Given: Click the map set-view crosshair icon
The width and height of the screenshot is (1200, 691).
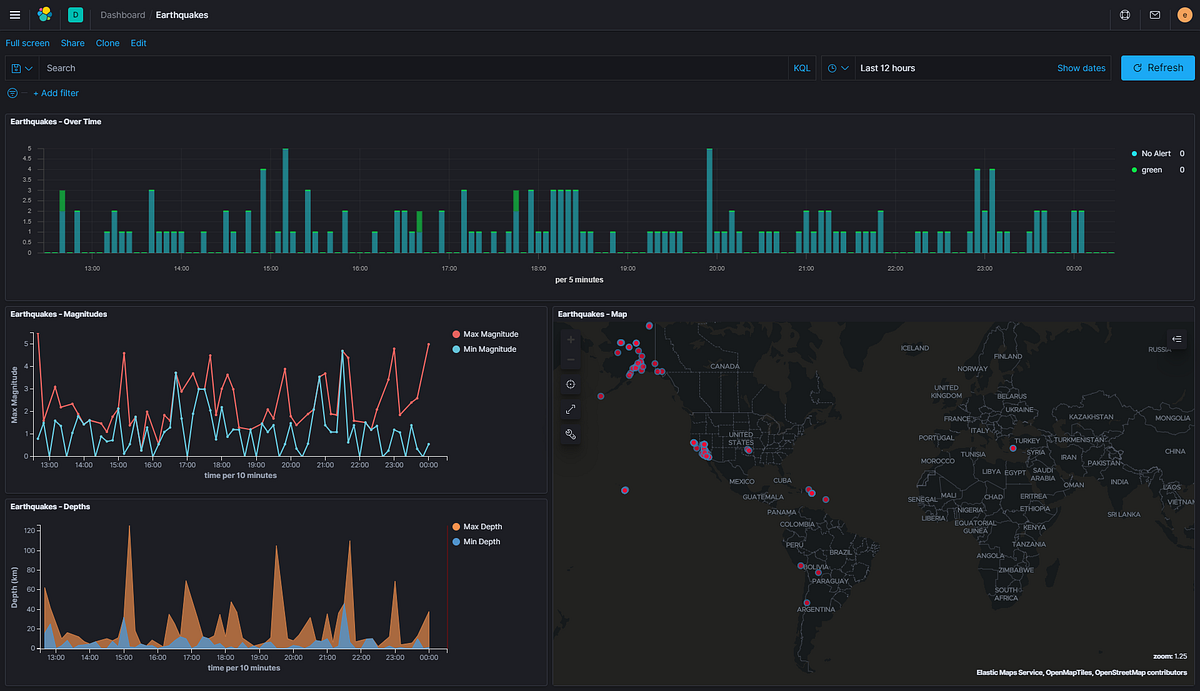Looking at the screenshot, I should [569, 384].
